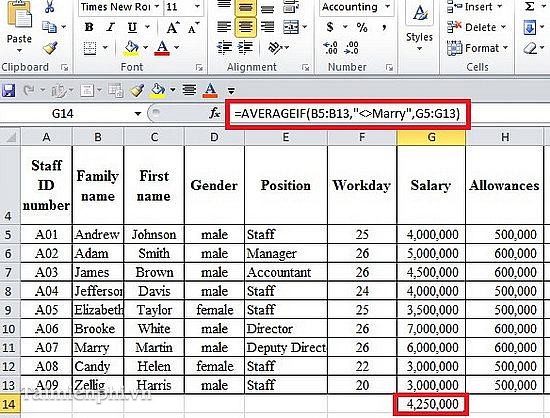Toggle Underline formatting
Image resolution: width=550 pixels, height=418 pixels.
(x=132, y=27)
